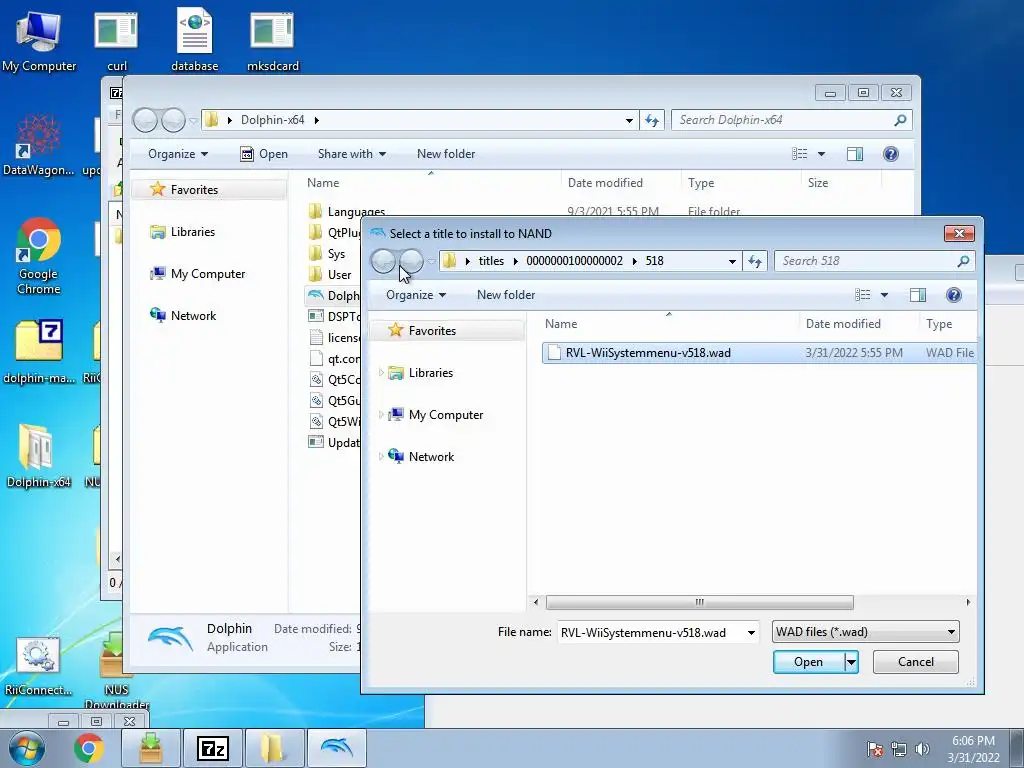Click help icon in NAND dialog
The height and width of the screenshot is (768, 1024).
pyautogui.click(x=953, y=295)
